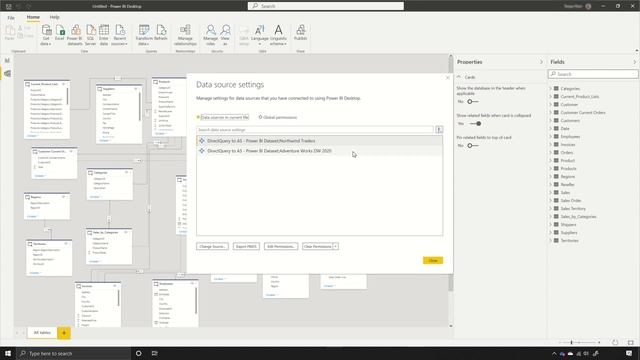Select the DirectQuery Adventure Works DW 2020 row

pos(319,151)
